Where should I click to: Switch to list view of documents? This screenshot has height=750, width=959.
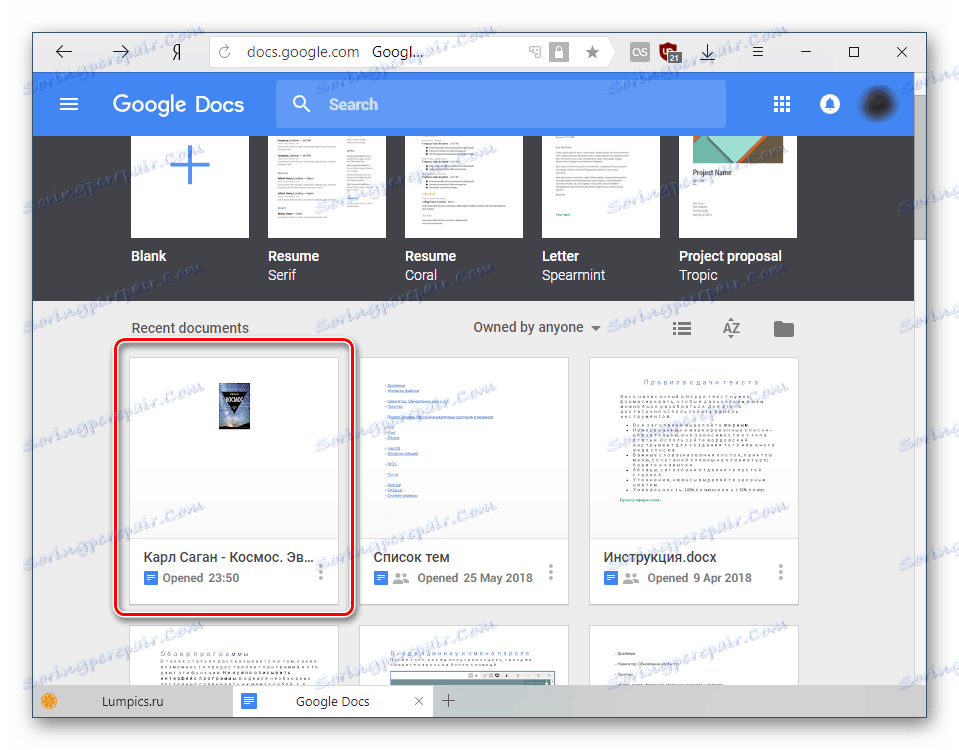pos(682,329)
